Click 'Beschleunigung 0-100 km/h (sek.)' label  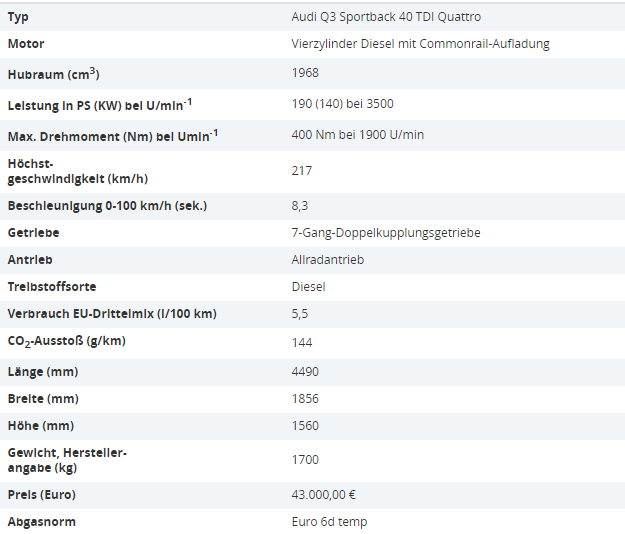pos(107,206)
